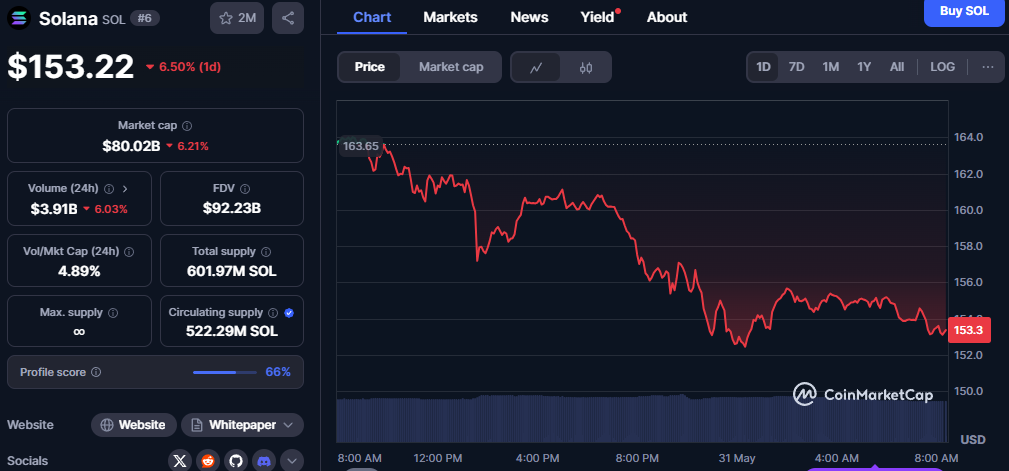The image size is (1009, 471).
Task: Select the All time range
Action: click(x=896, y=67)
